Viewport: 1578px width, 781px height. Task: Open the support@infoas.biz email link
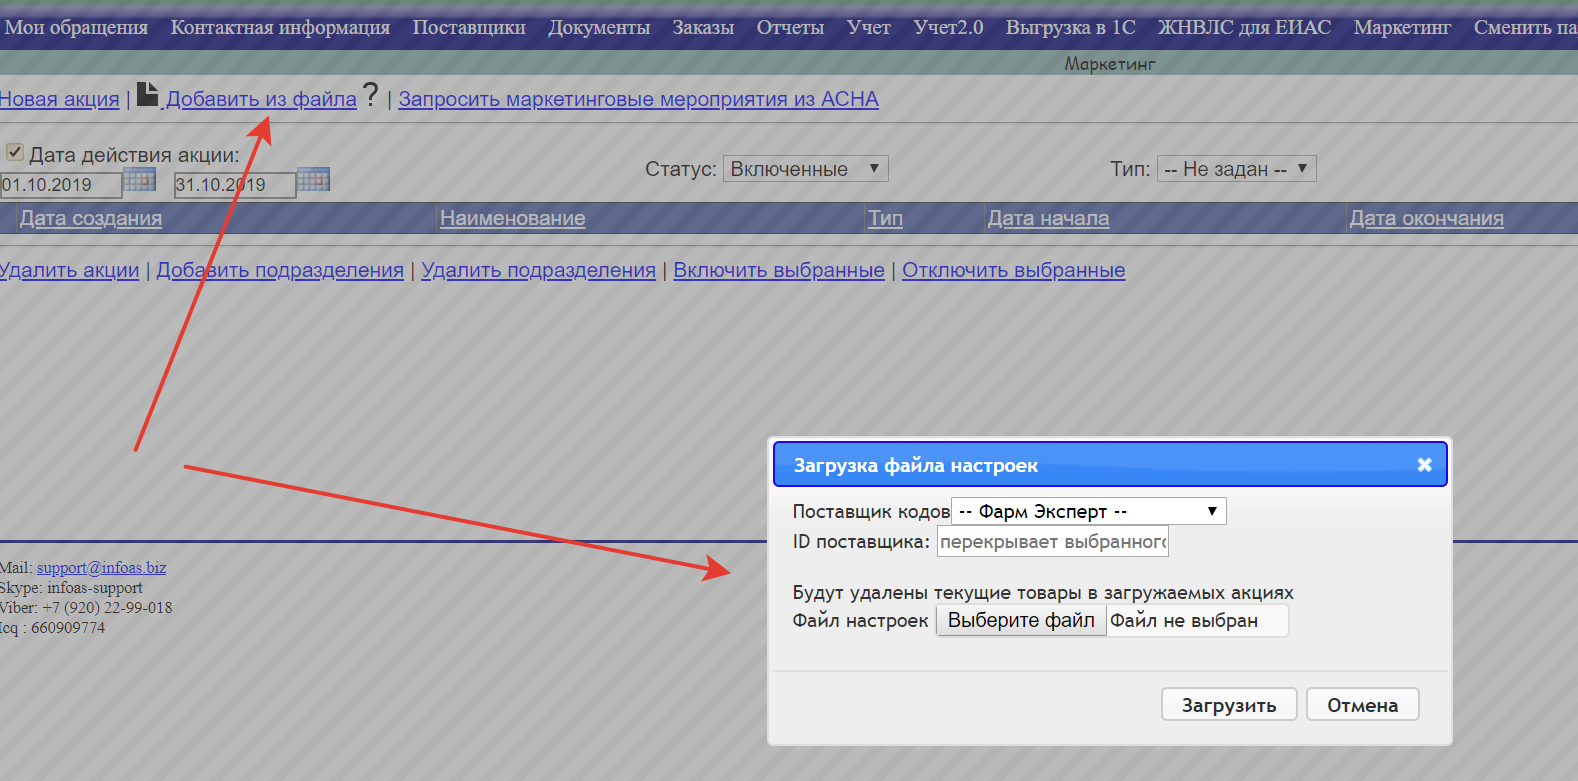tap(101, 568)
